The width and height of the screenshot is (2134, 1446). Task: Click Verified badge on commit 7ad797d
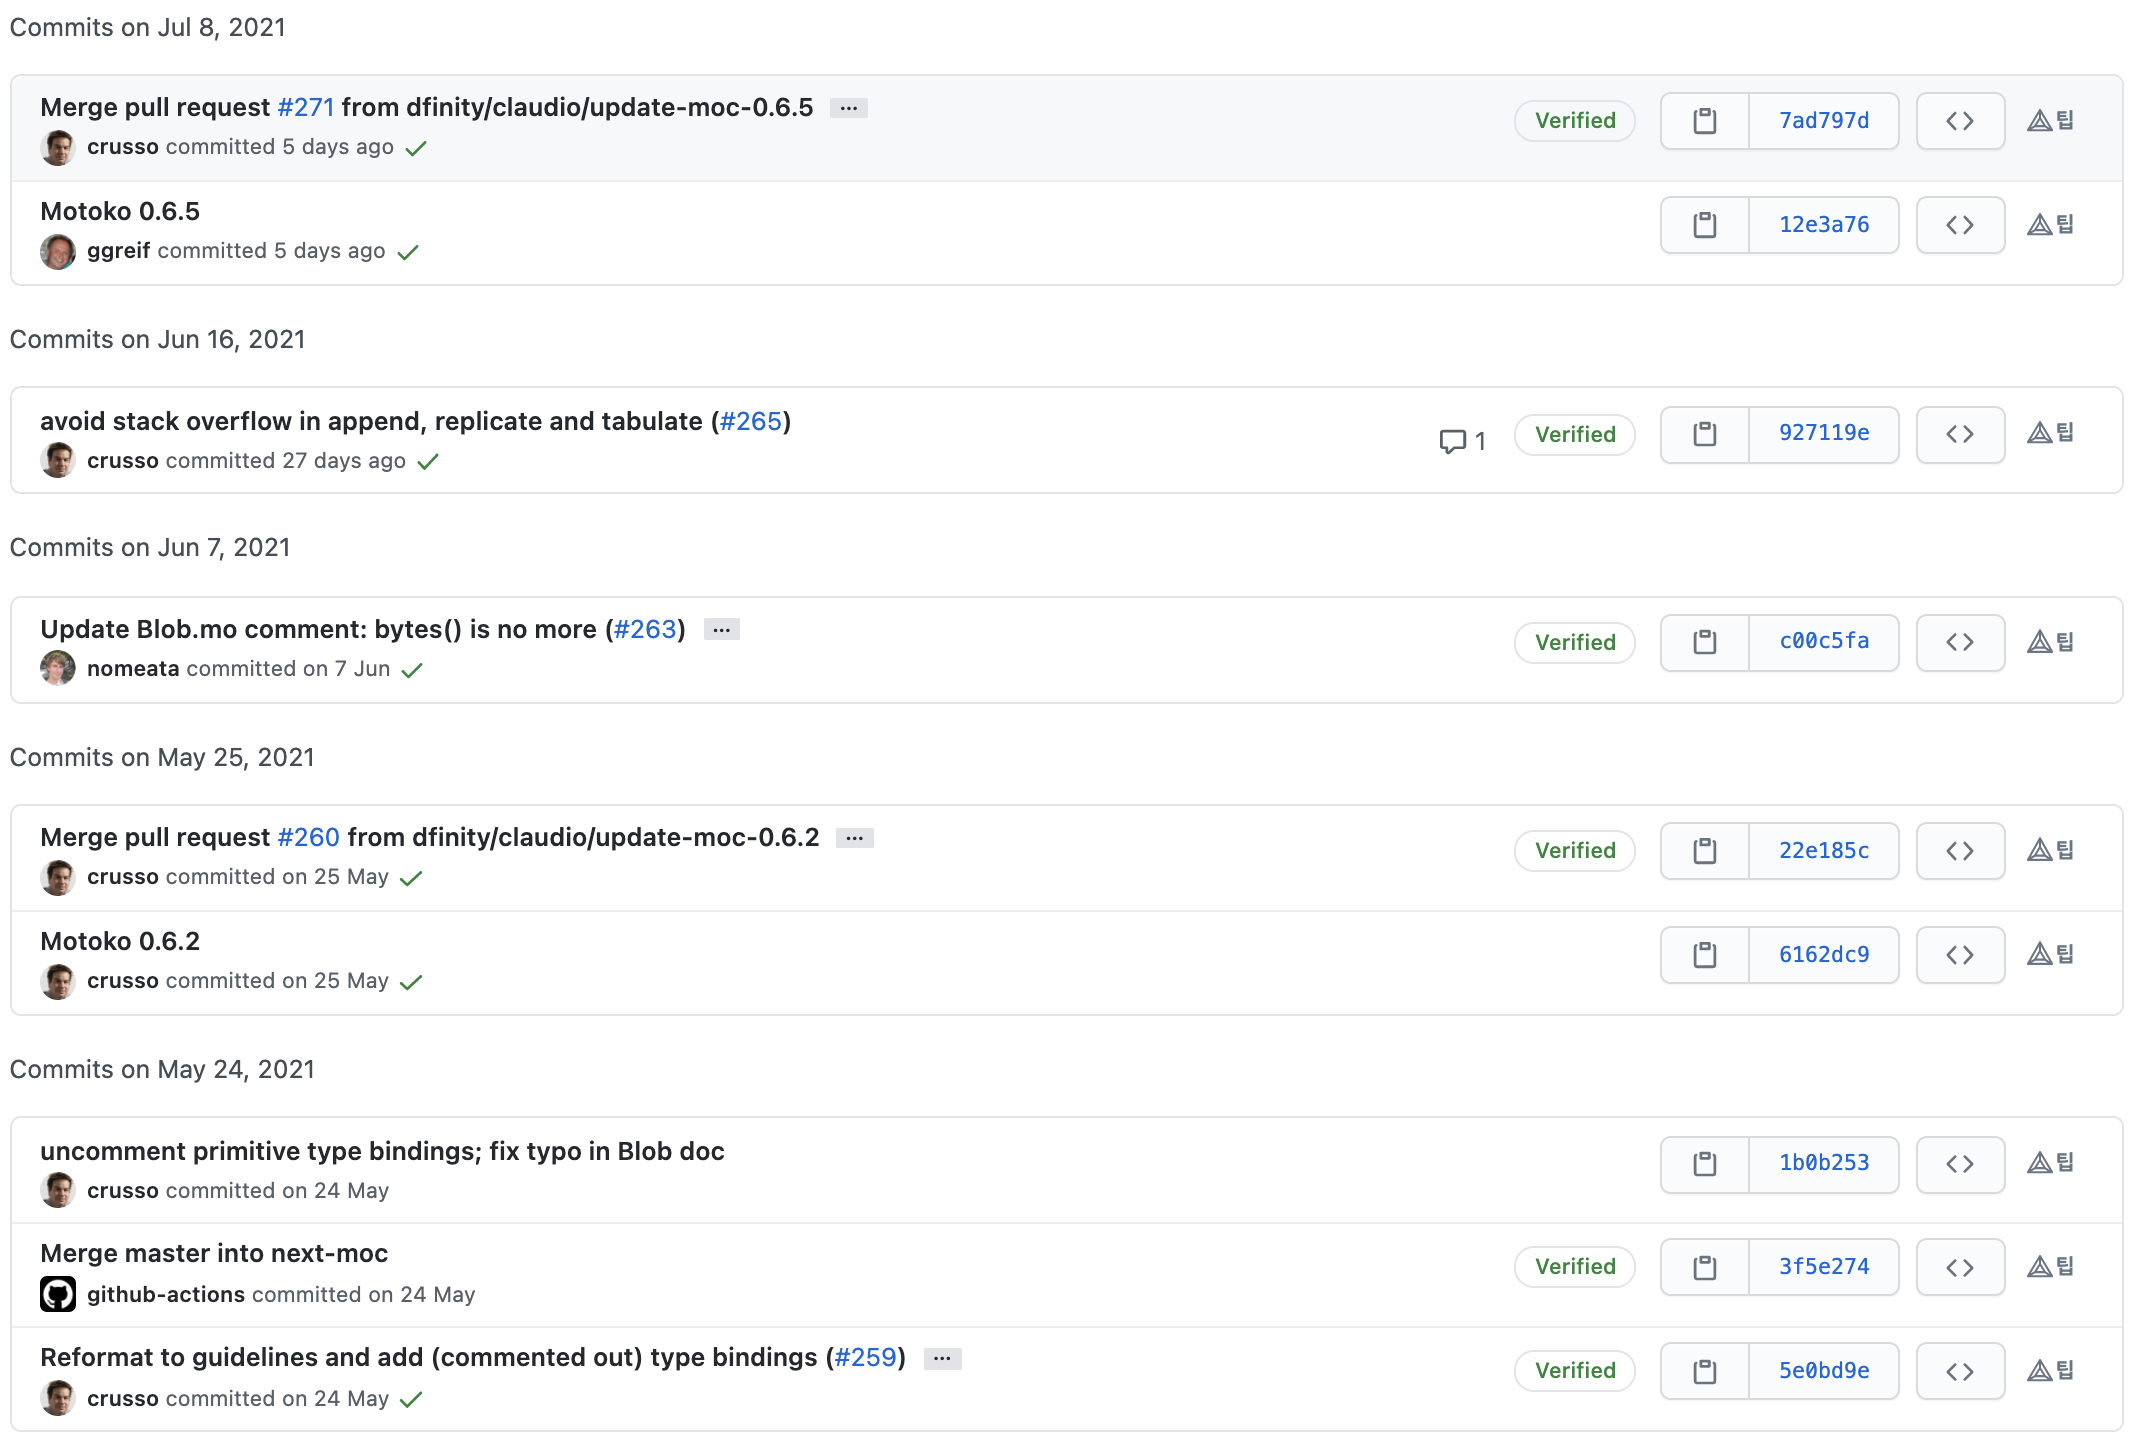coord(1574,121)
